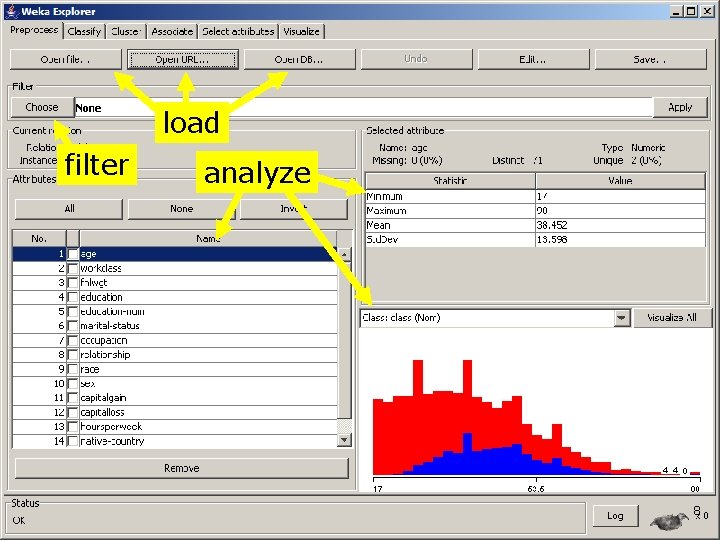Click the StdDev value 13.598
Viewport: 720px width, 540px height.
tap(552, 240)
